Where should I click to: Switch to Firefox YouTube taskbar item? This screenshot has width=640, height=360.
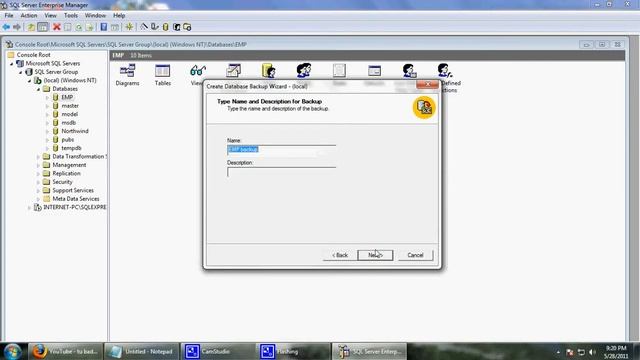pos(65,351)
